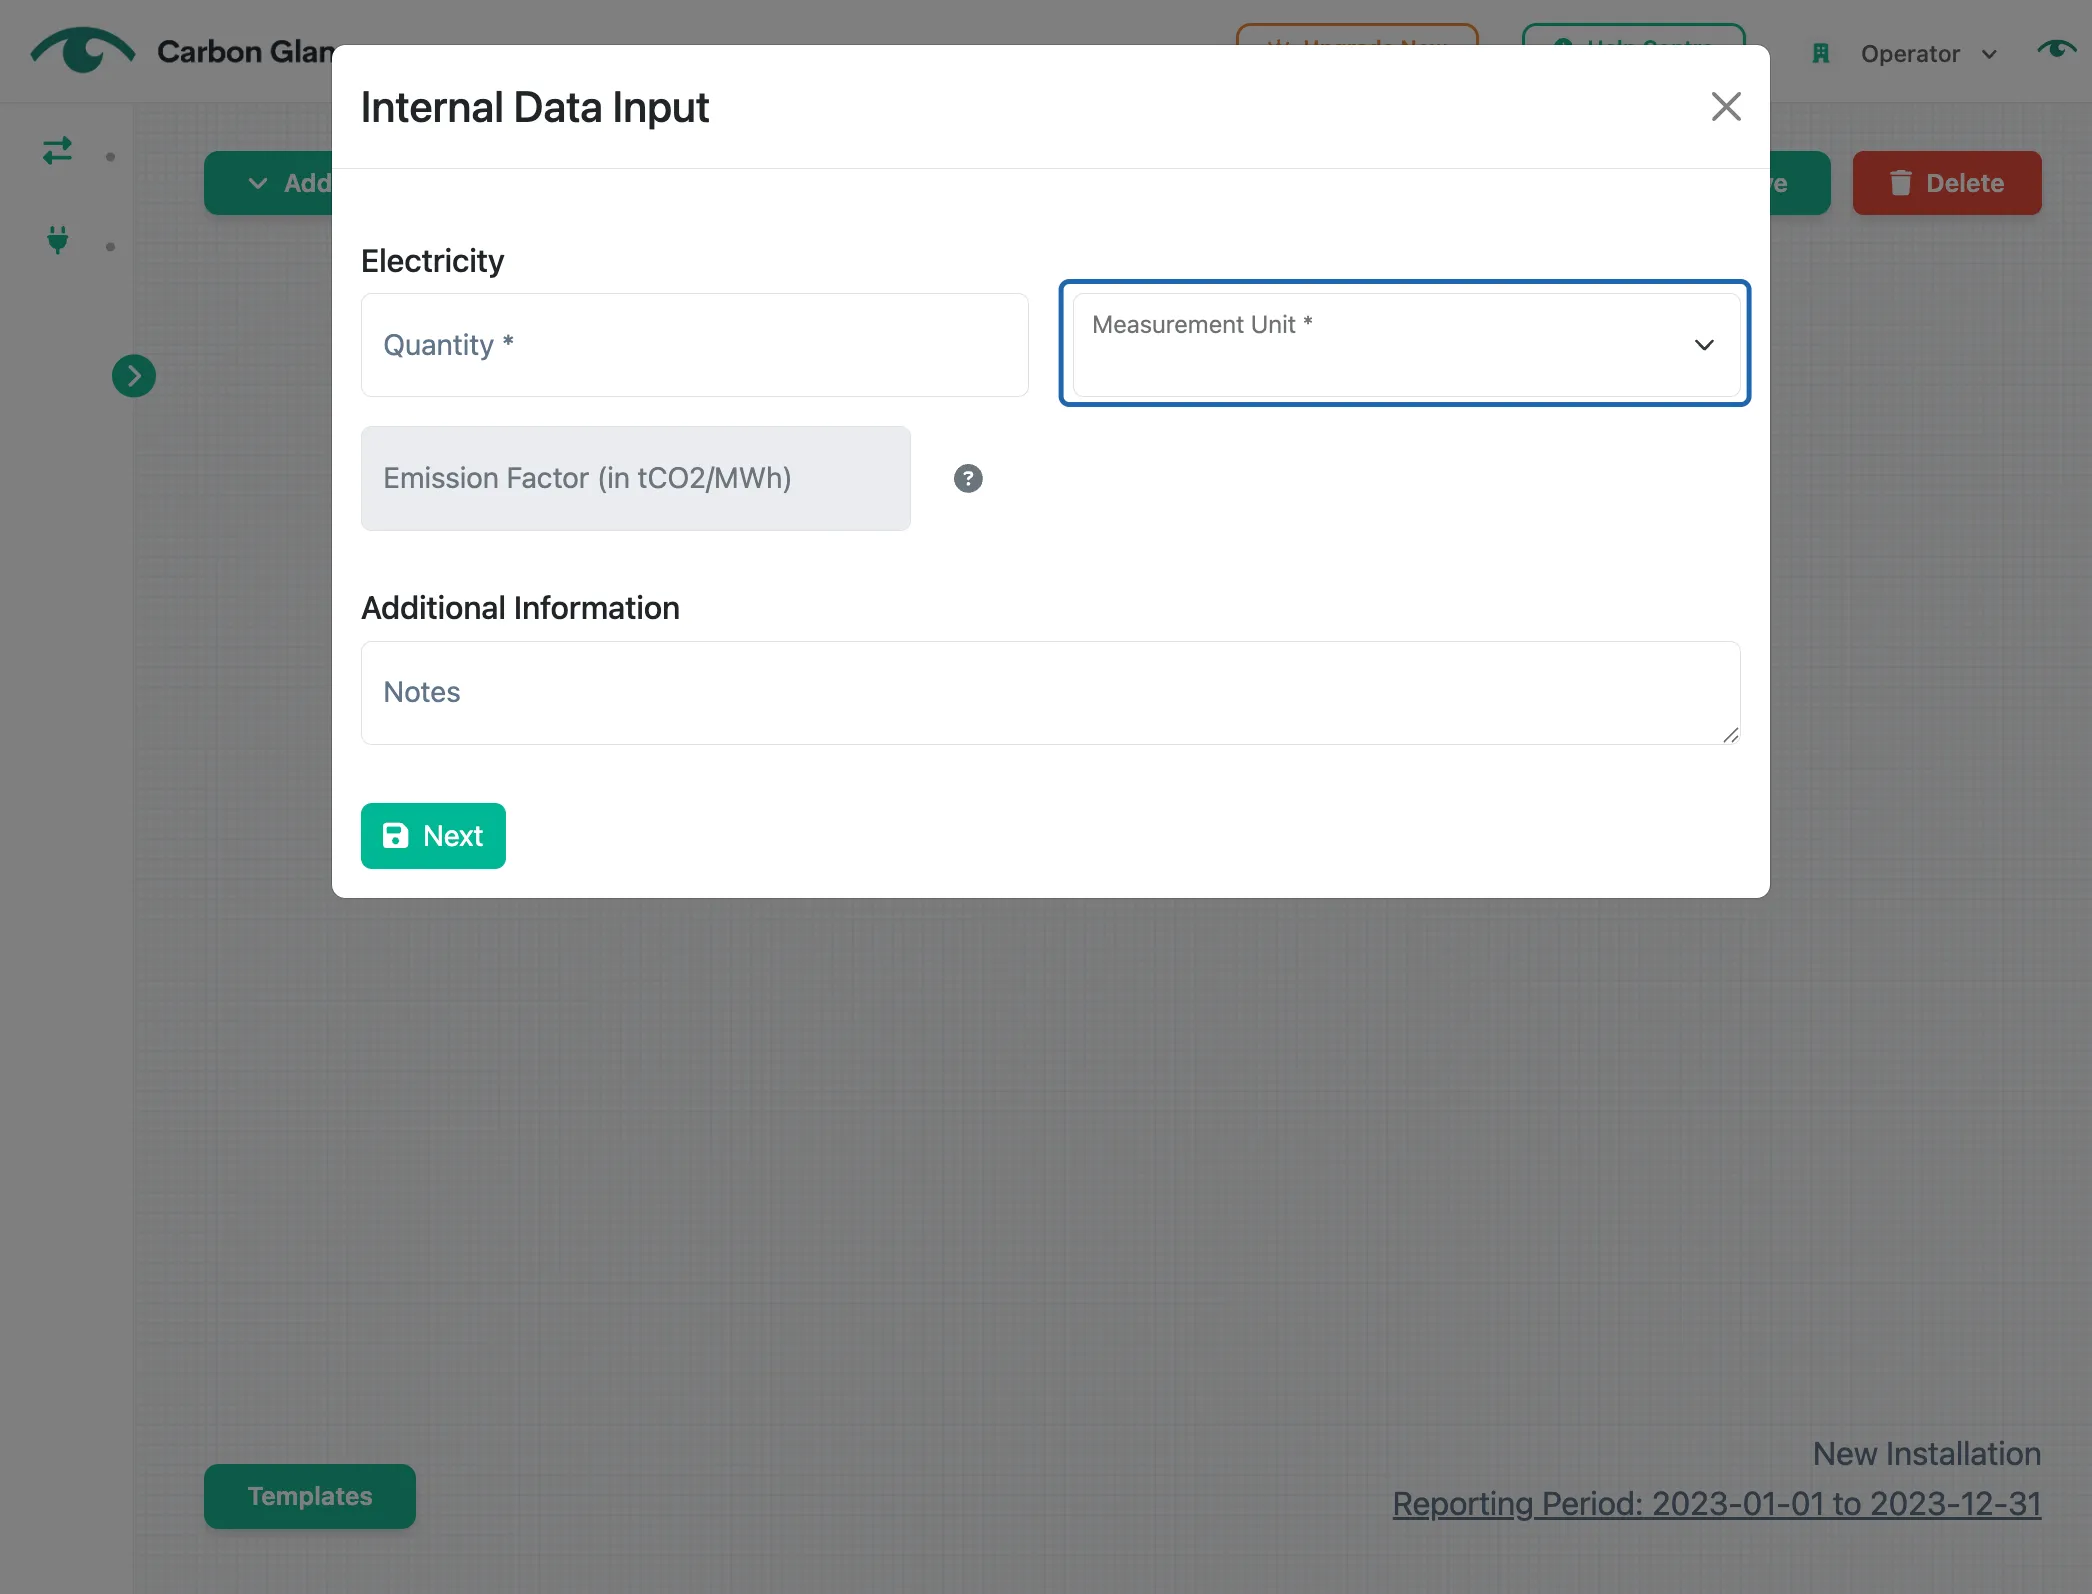The image size is (2092, 1594).
Task: Click the Additional Information heading
Action: pos(520,608)
